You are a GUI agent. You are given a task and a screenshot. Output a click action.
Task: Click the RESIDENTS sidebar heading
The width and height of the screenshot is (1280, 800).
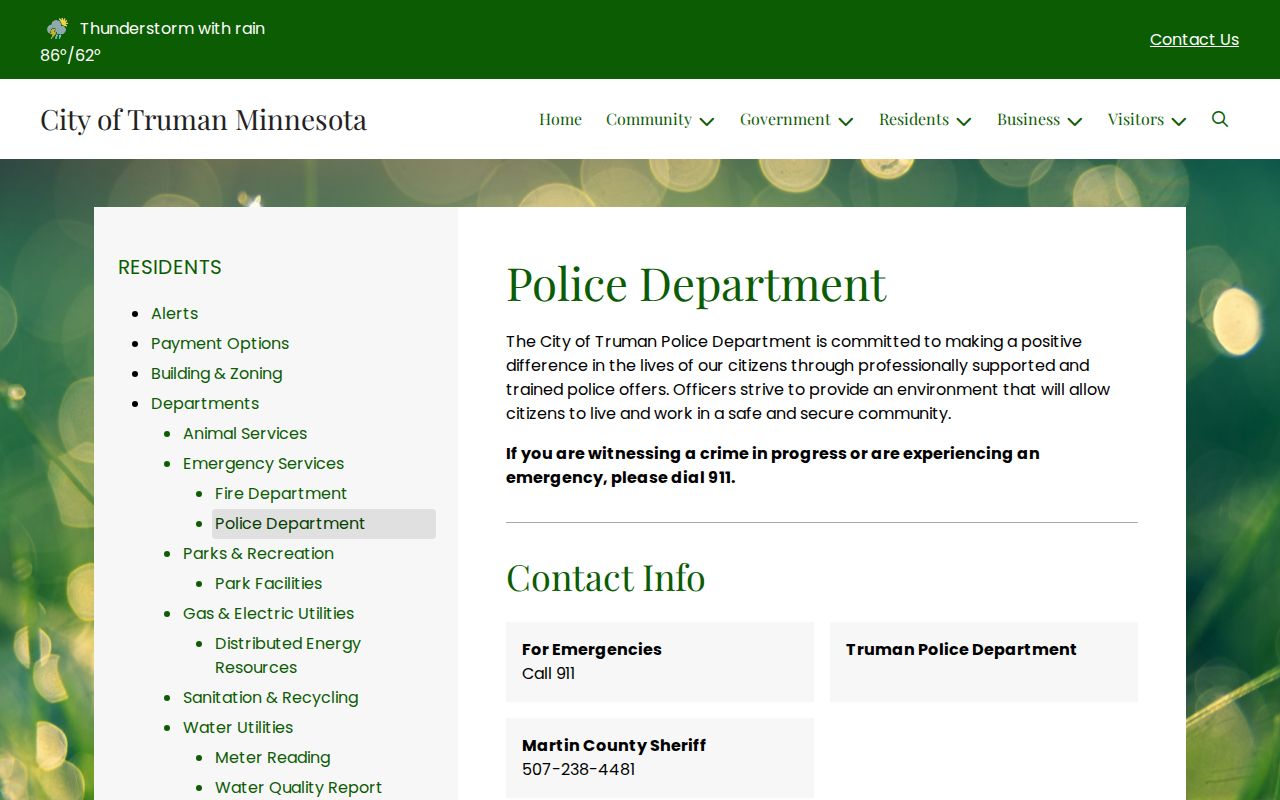click(x=170, y=267)
